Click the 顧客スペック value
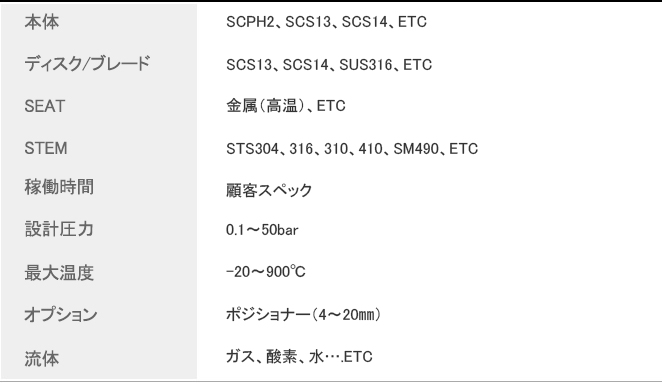 [269, 190]
